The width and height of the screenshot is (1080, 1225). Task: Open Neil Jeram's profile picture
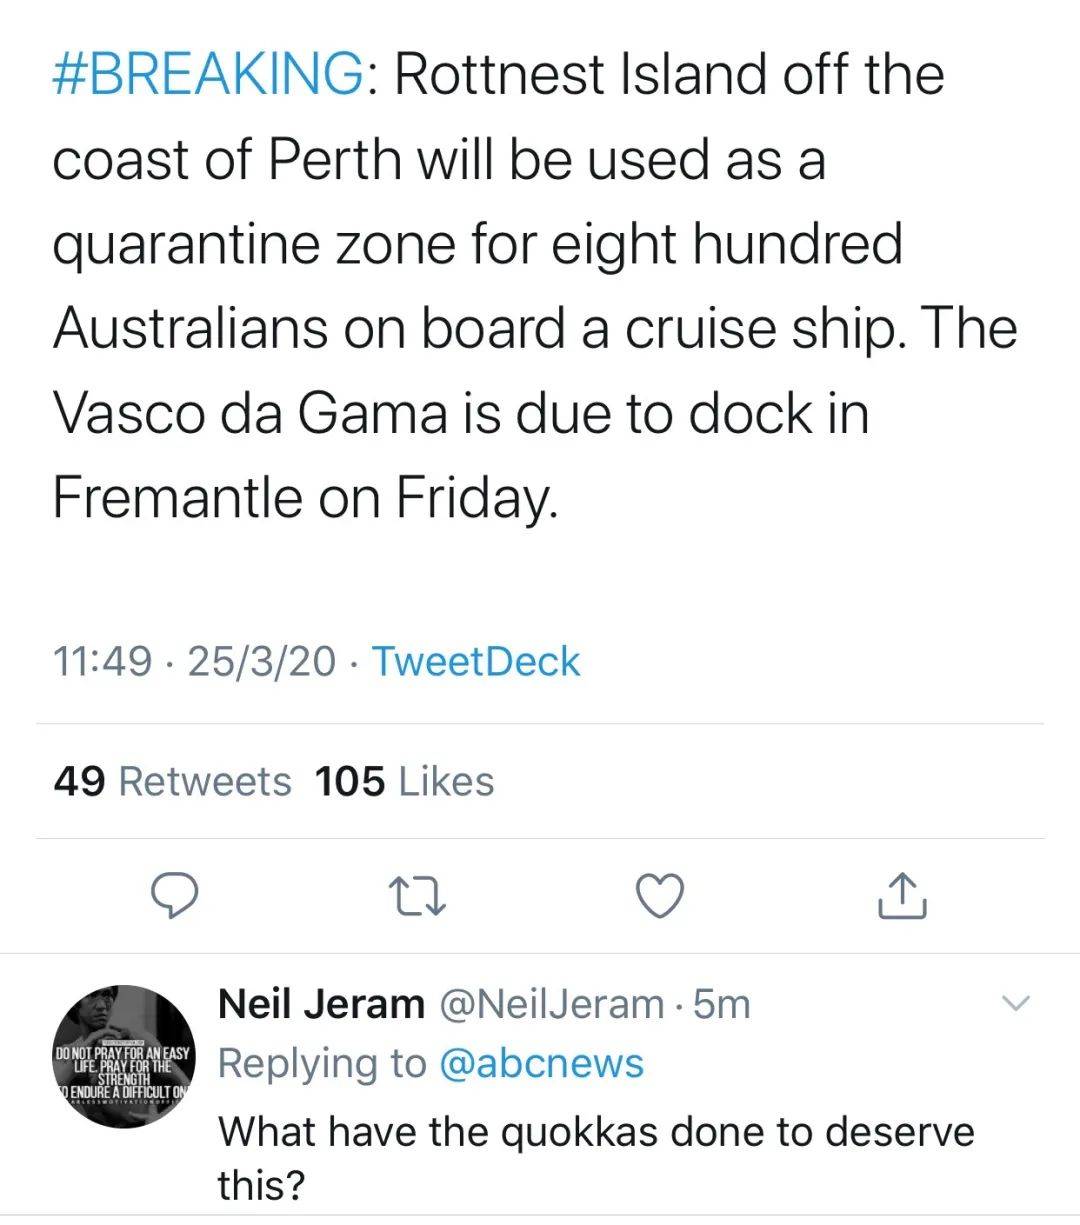125,1056
